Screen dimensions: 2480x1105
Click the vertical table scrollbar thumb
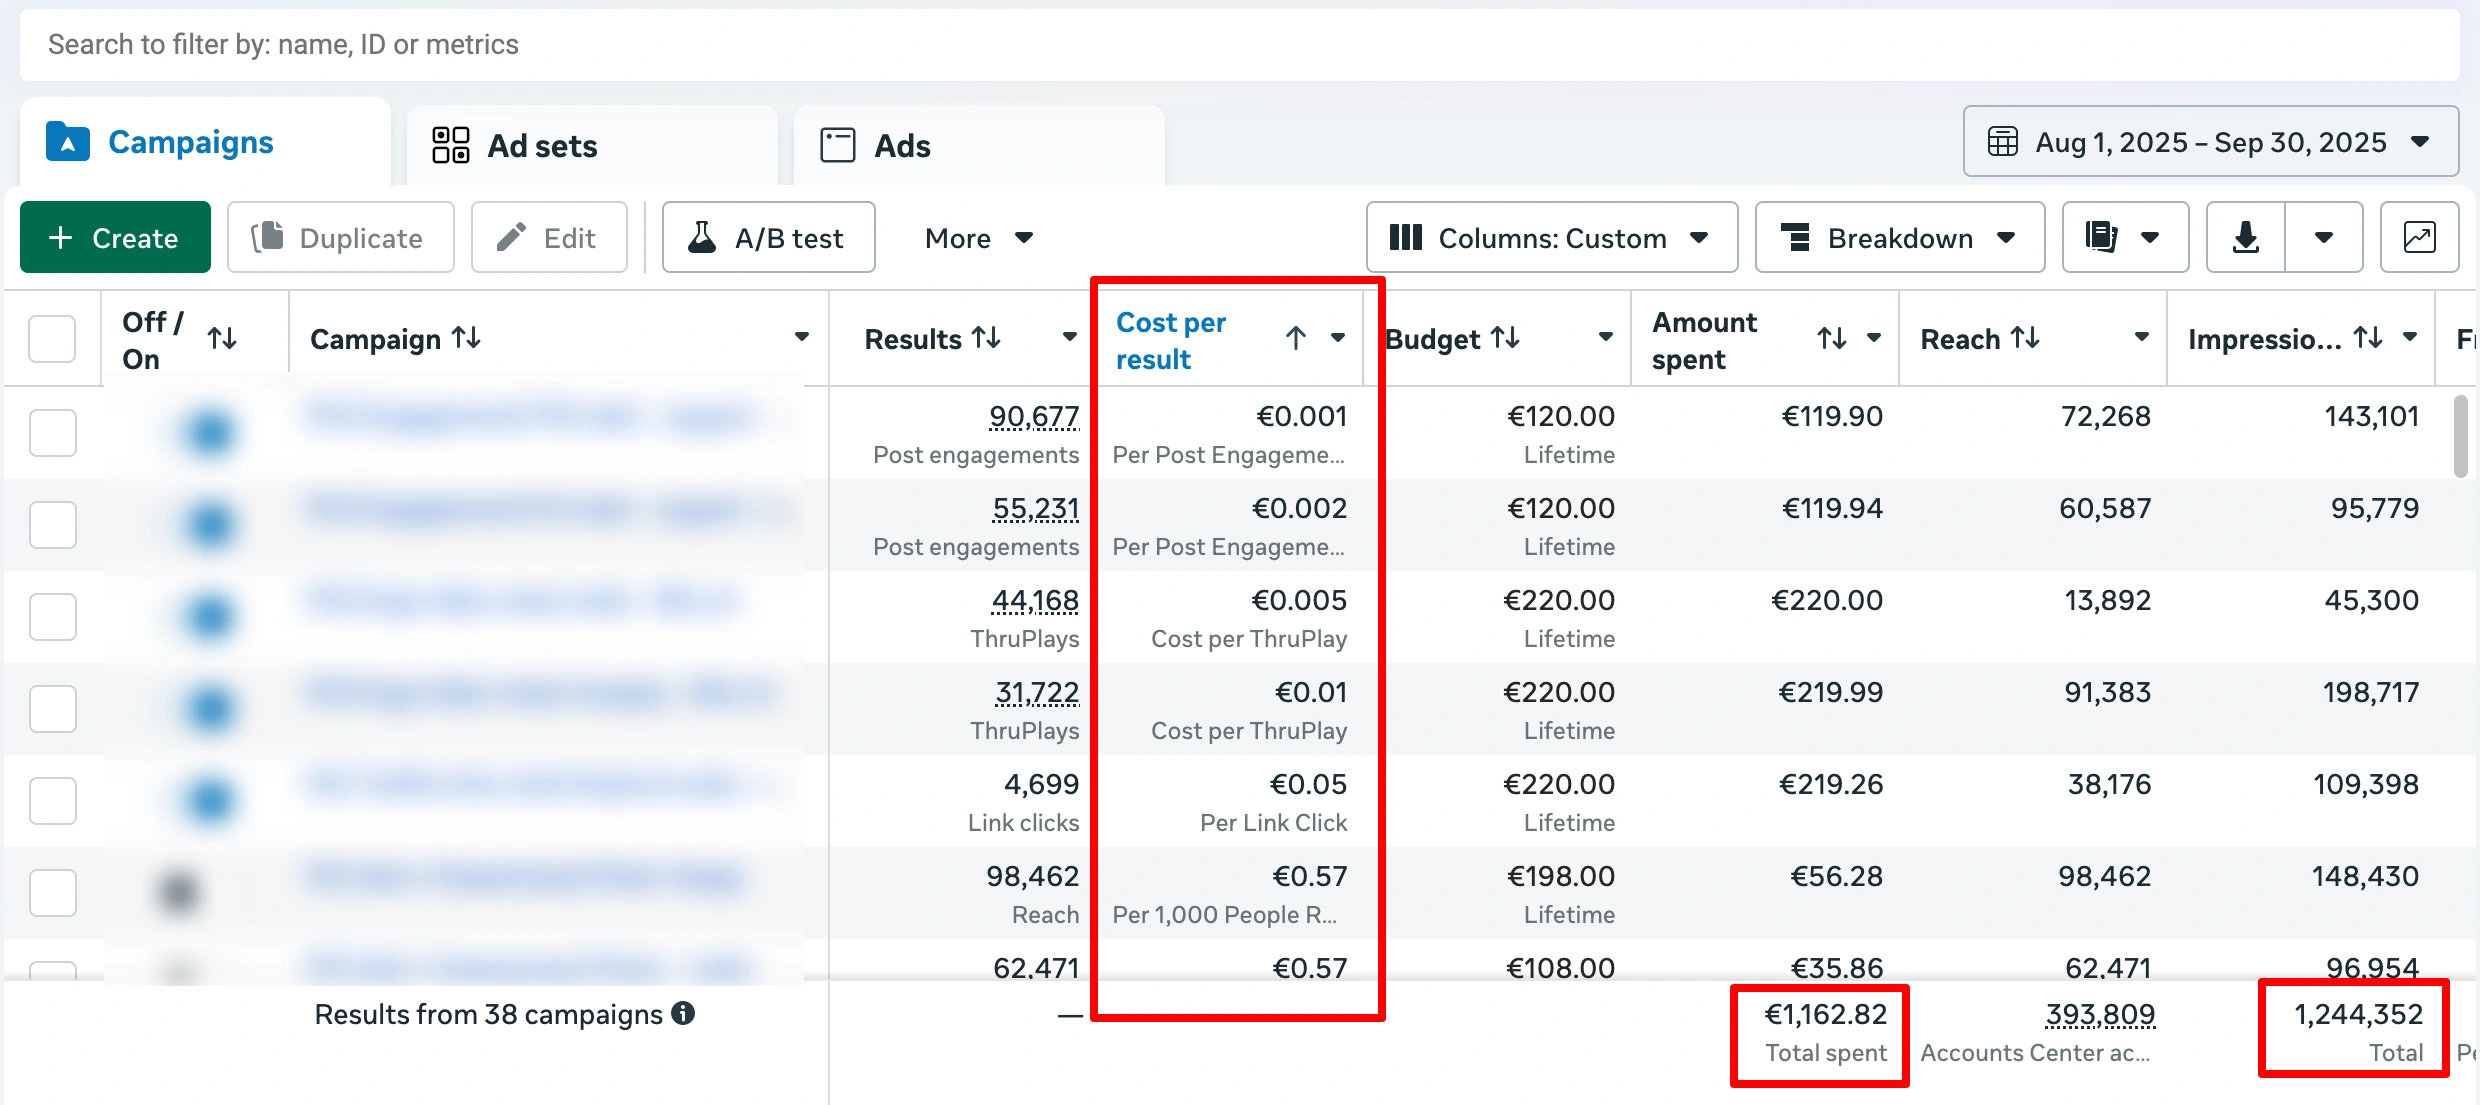(2460, 436)
